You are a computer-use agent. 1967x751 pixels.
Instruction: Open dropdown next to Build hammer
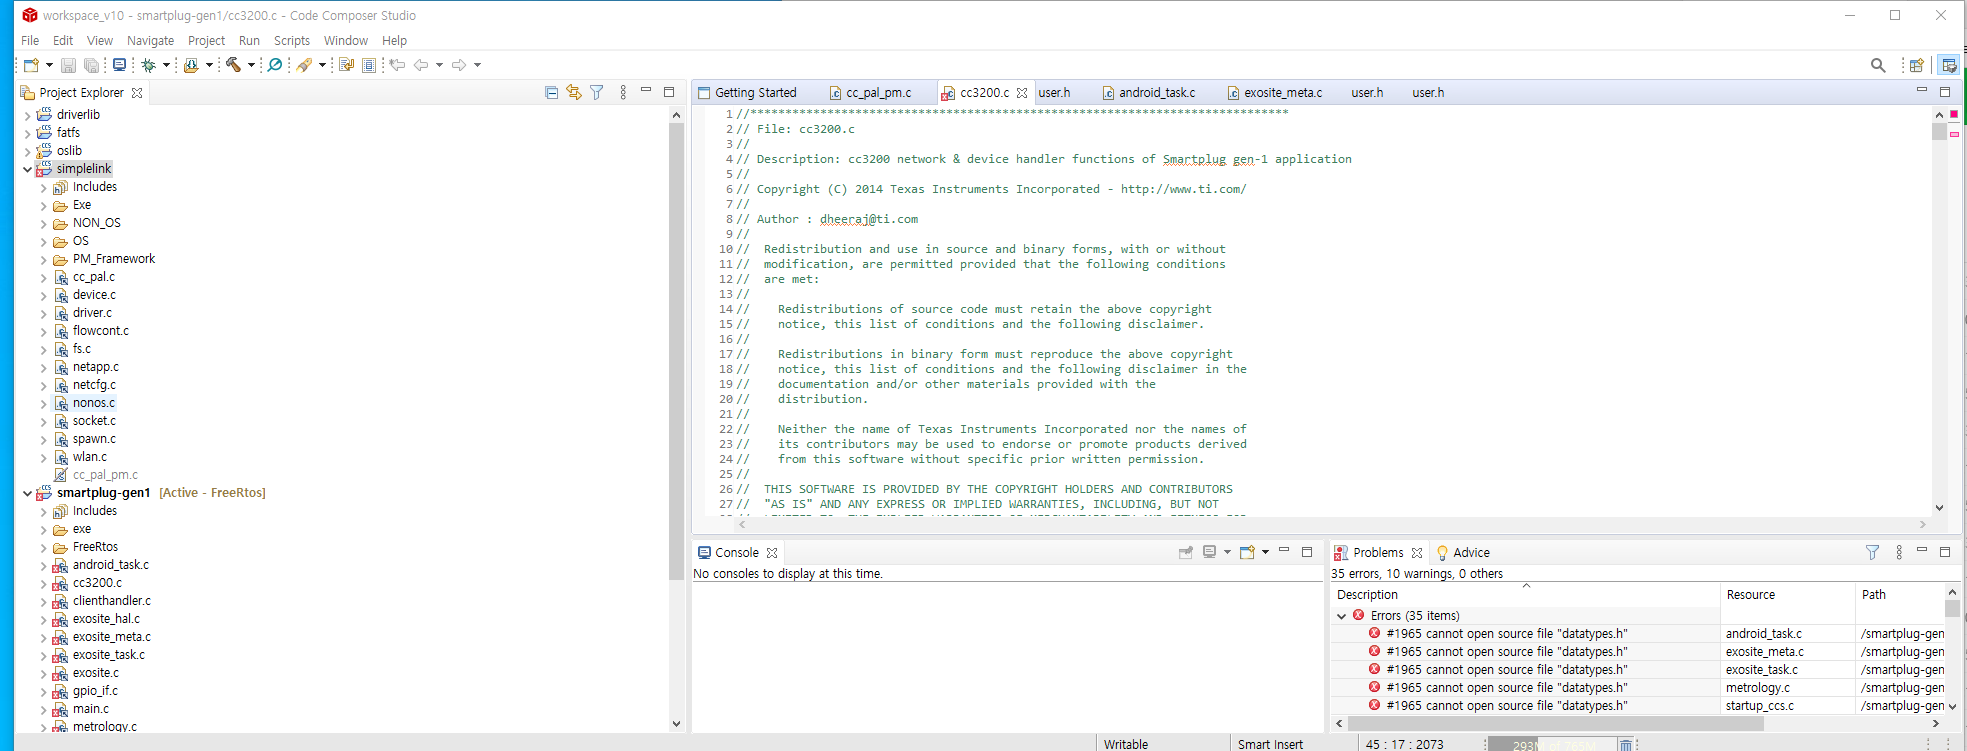pyautogui.click(x=251, y=65)
